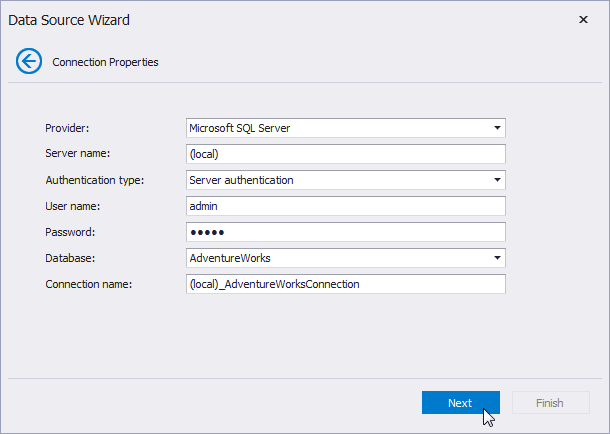Click the Authentication type label

pyautogui.click(x=95, y=180)
